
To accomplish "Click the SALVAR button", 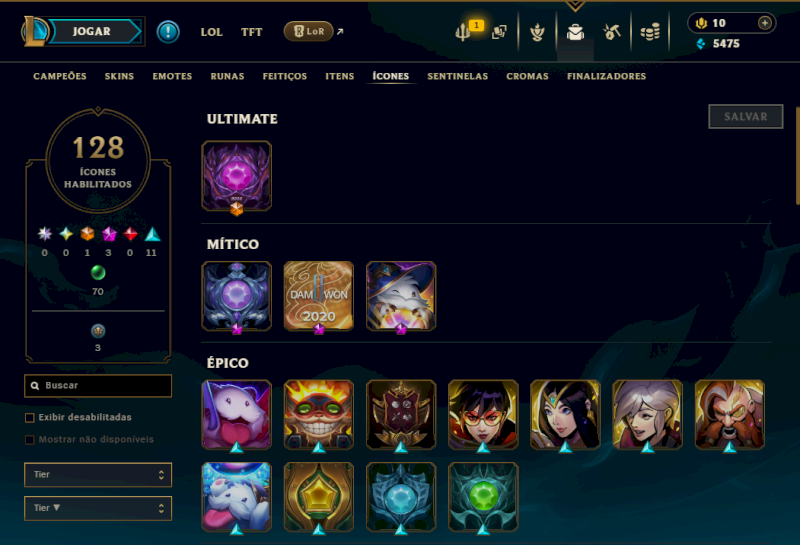I will (x=745, y=116).
